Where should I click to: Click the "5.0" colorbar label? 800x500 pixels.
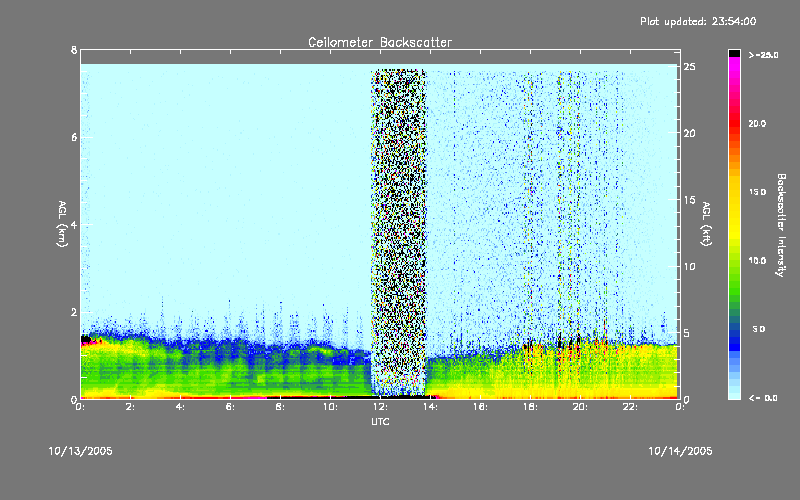pyautogui.click(x=759, y=329)
